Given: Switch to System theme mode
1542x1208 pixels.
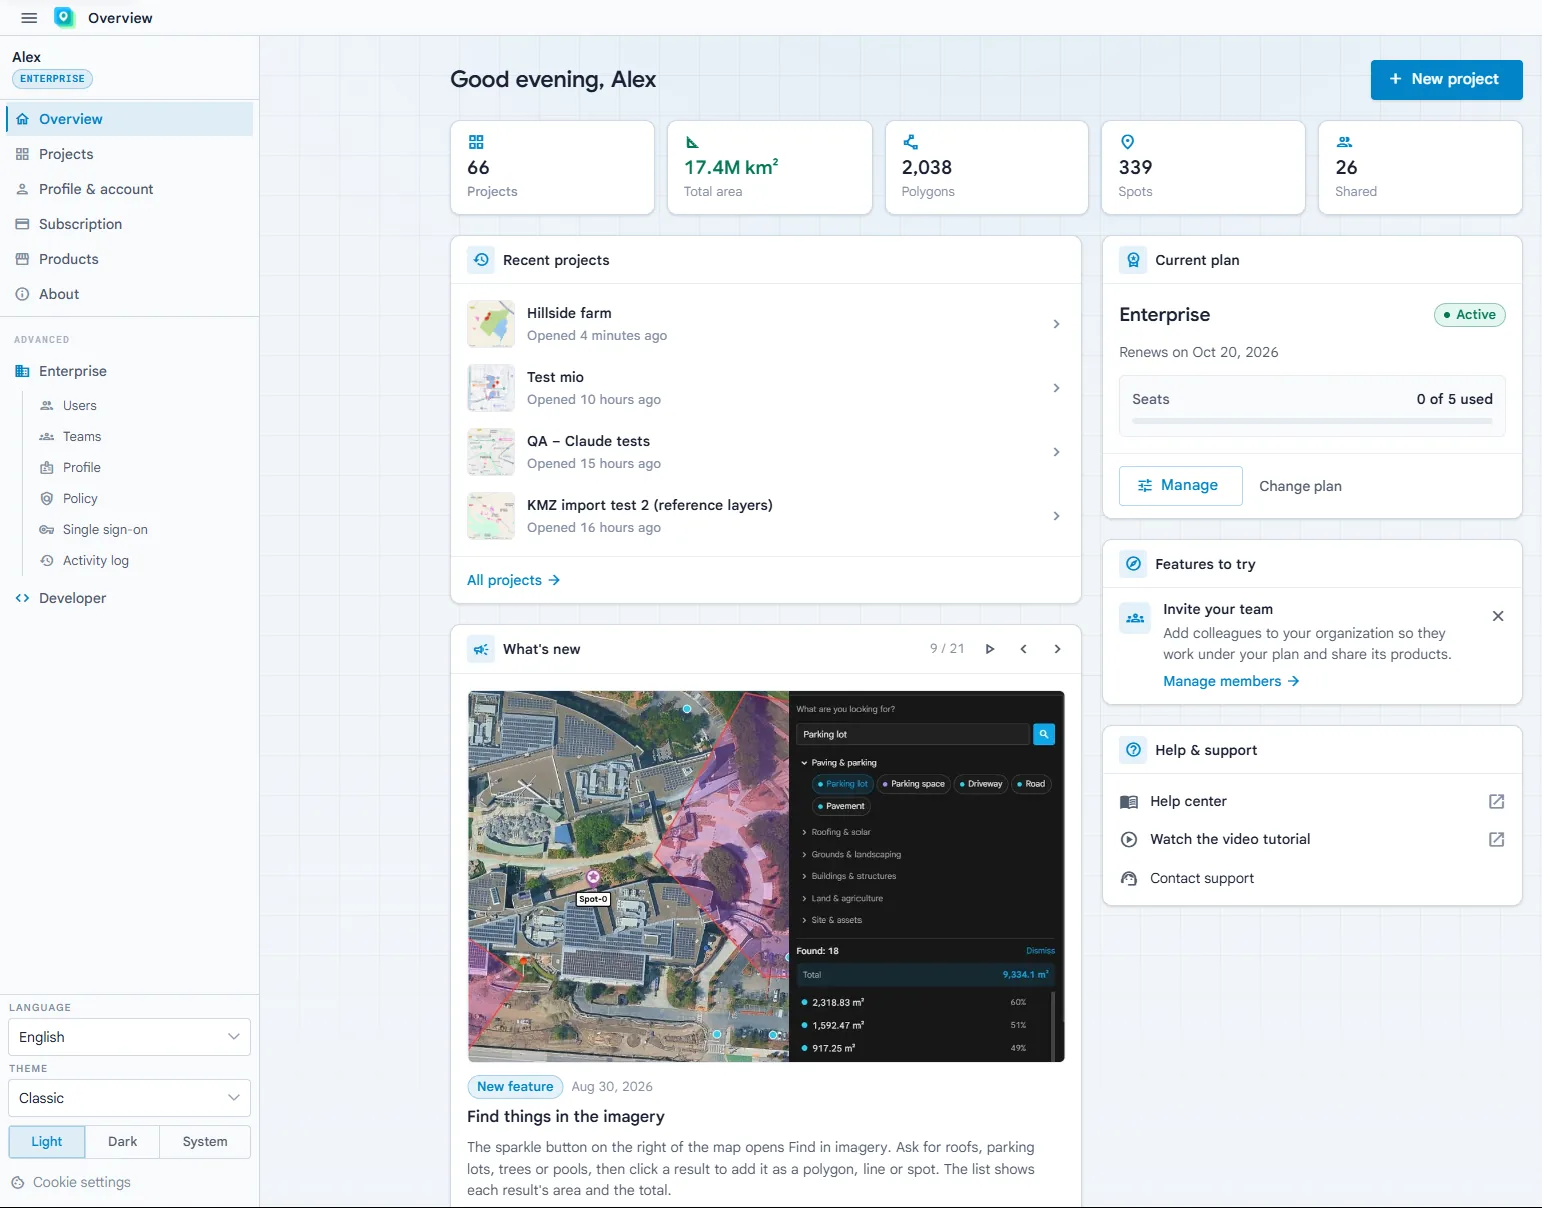Looking at the screenshot, I should 205,1142.
